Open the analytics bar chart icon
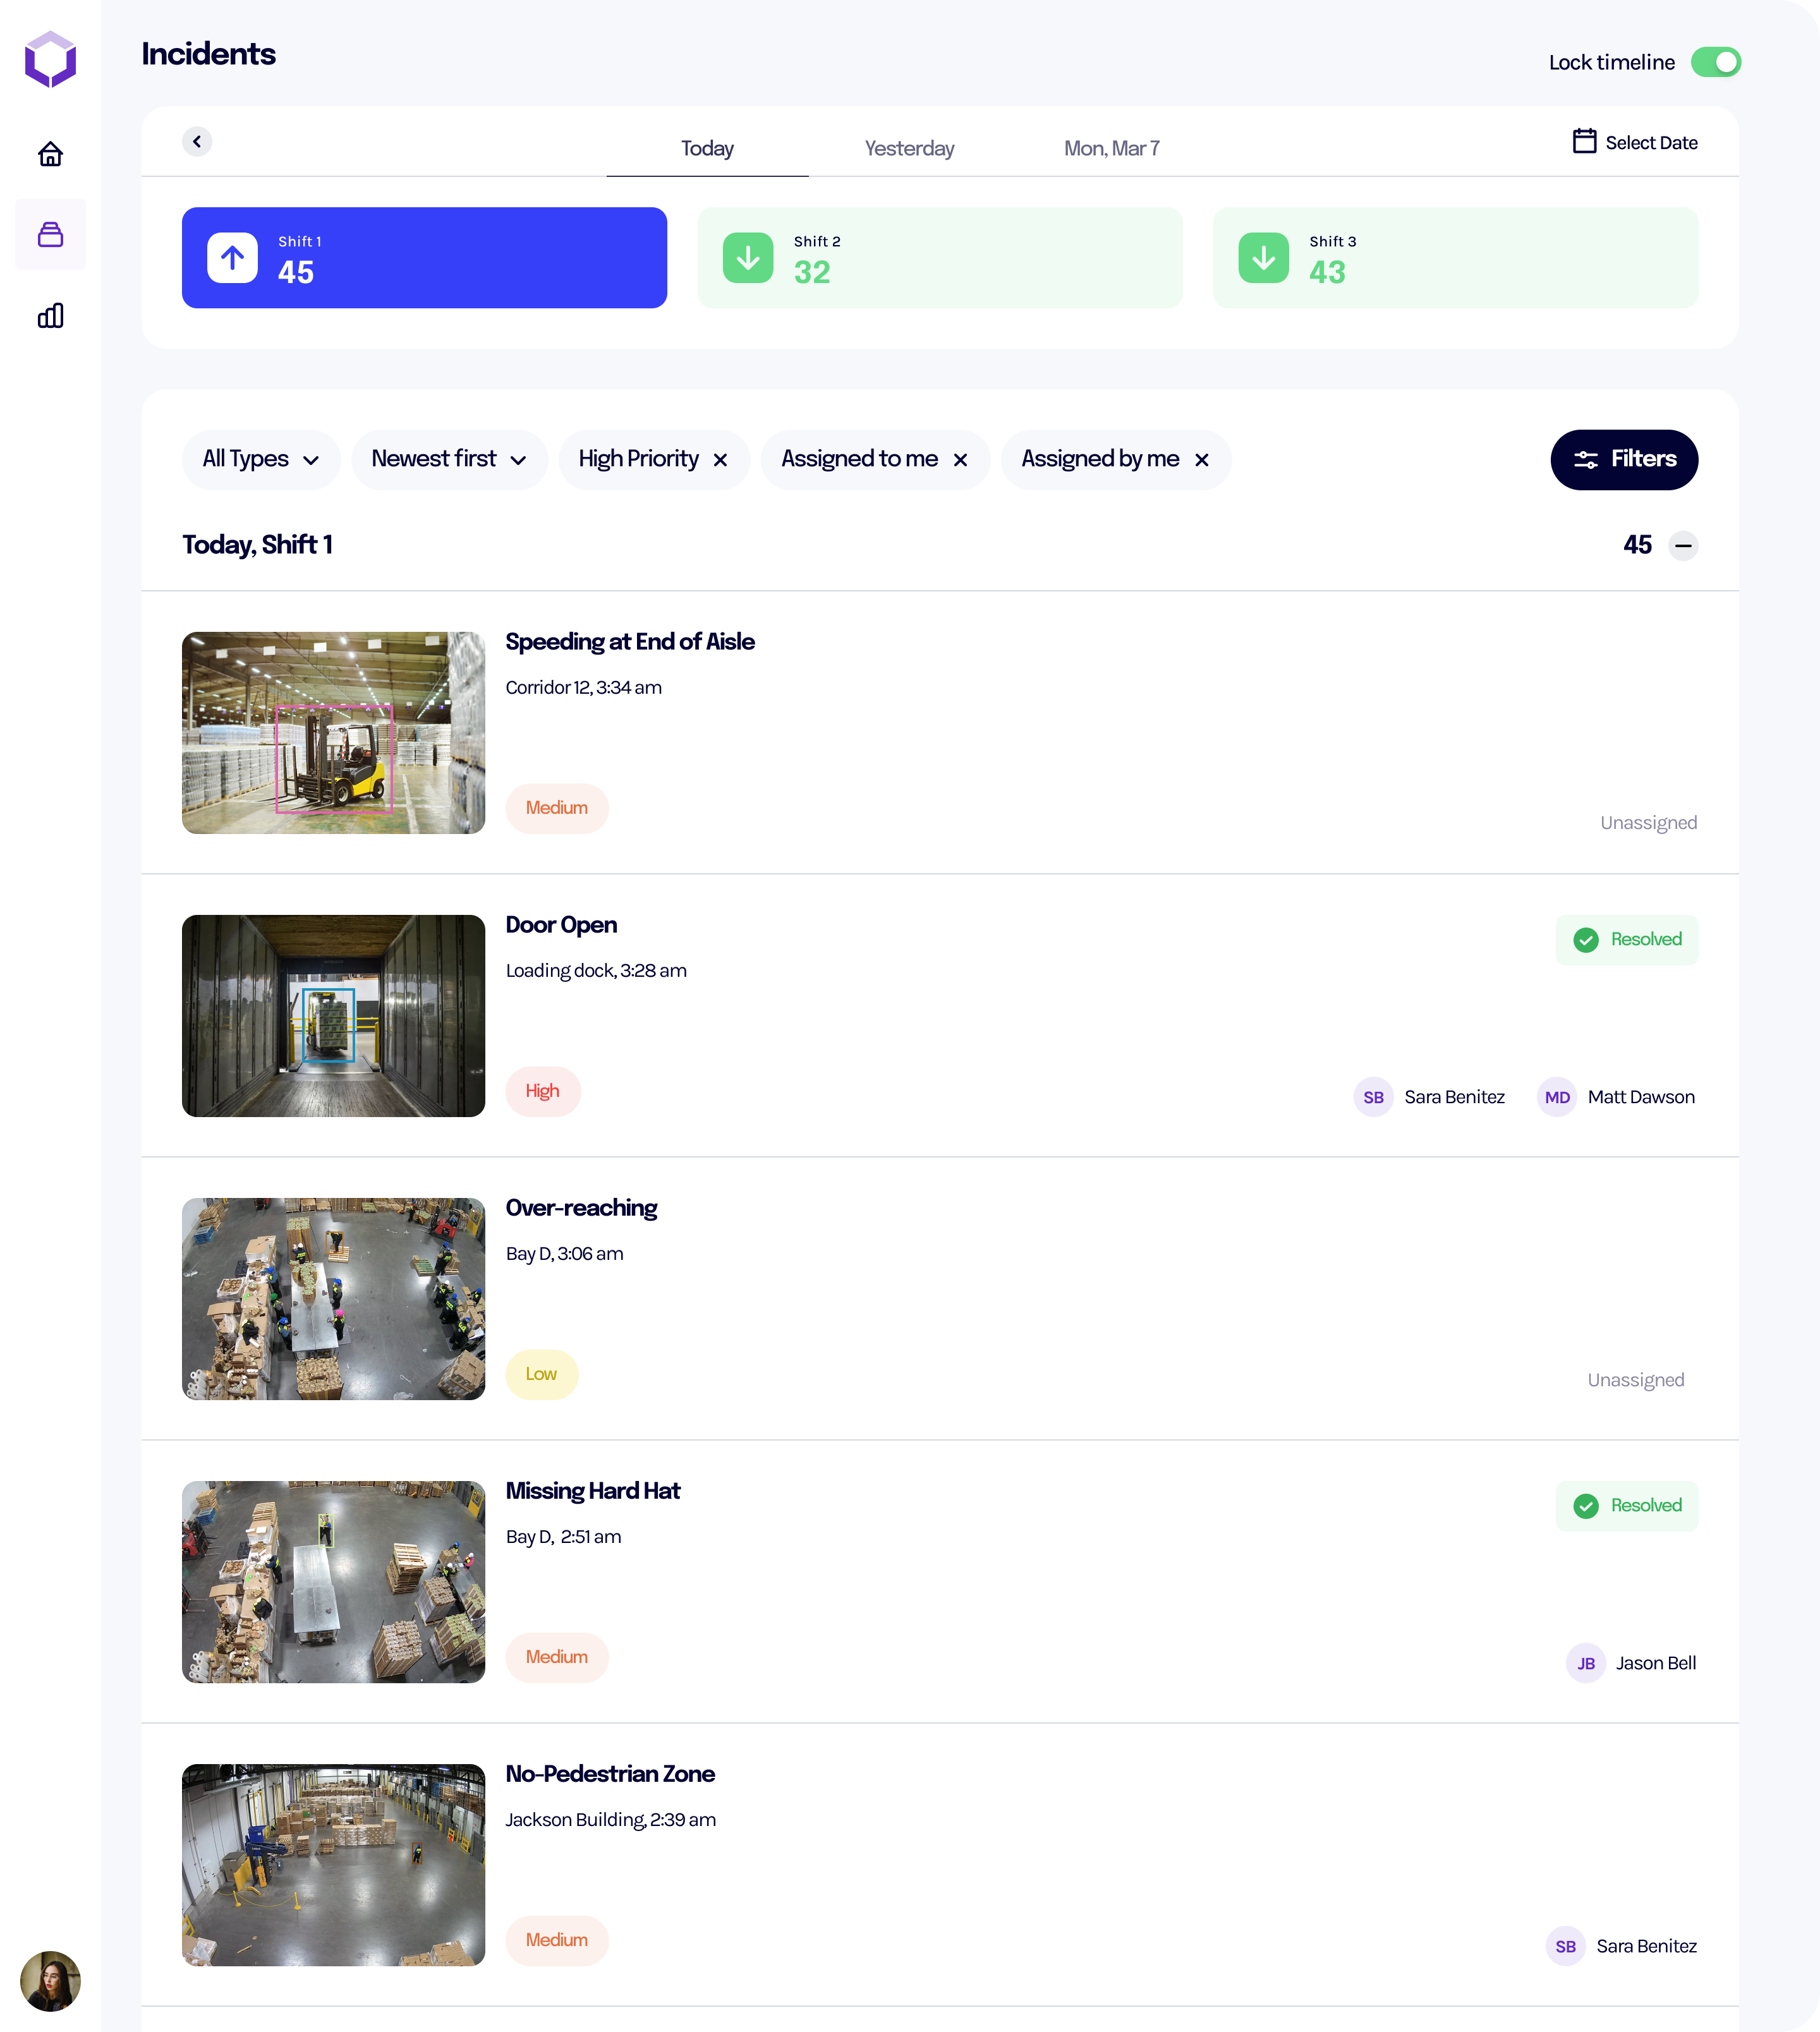The height and width of the screenshot is (2032, 1820). pyautogui.click(x=50, y=316)
